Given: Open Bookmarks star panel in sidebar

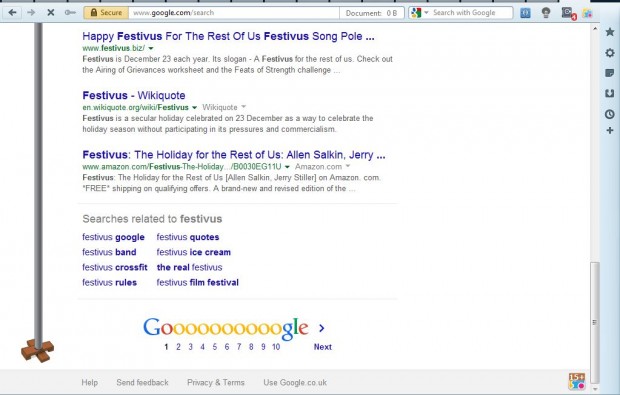Looking at the screenshot, I should [610, 32].
